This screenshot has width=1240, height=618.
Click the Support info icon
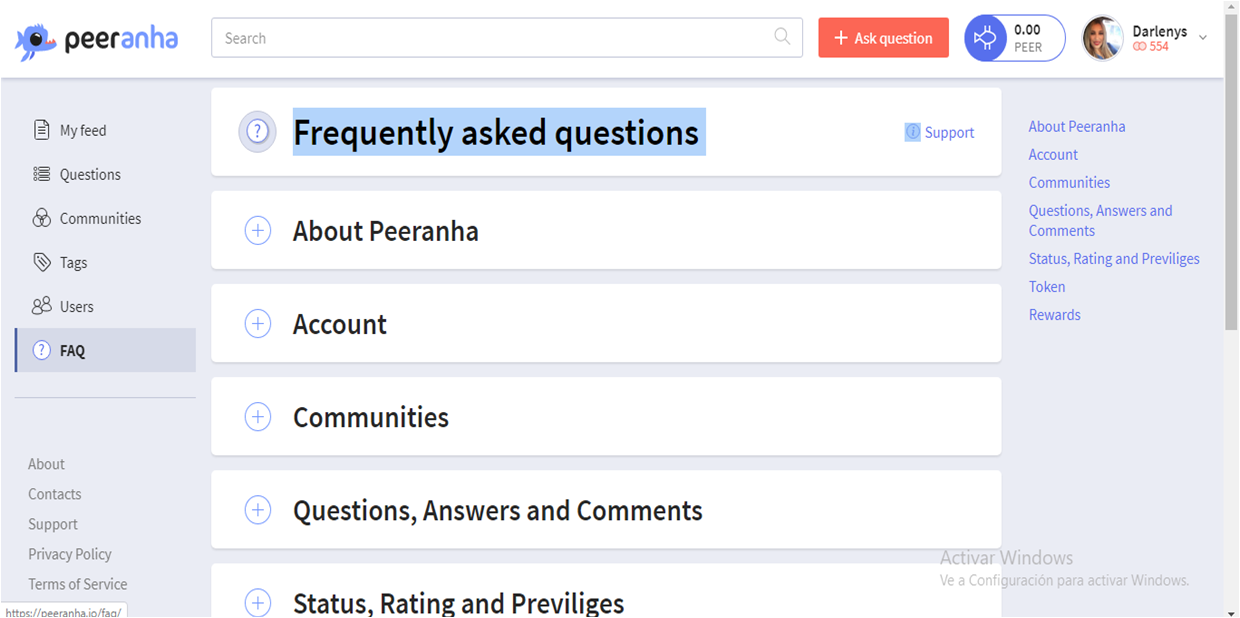pos(912,132)
